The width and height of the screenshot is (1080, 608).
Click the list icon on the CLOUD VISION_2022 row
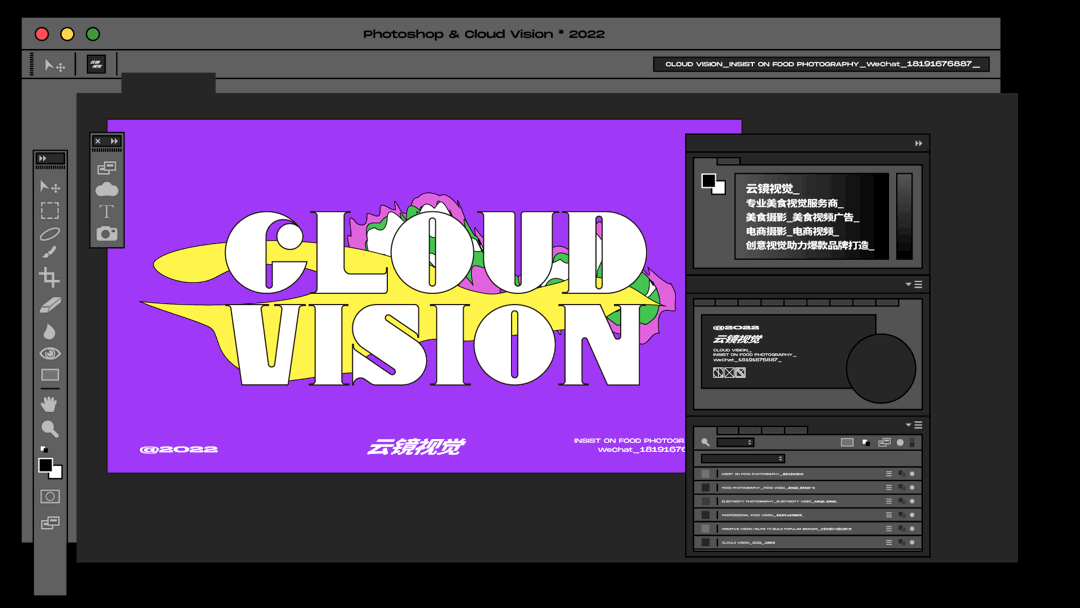(x=889, y=543)
